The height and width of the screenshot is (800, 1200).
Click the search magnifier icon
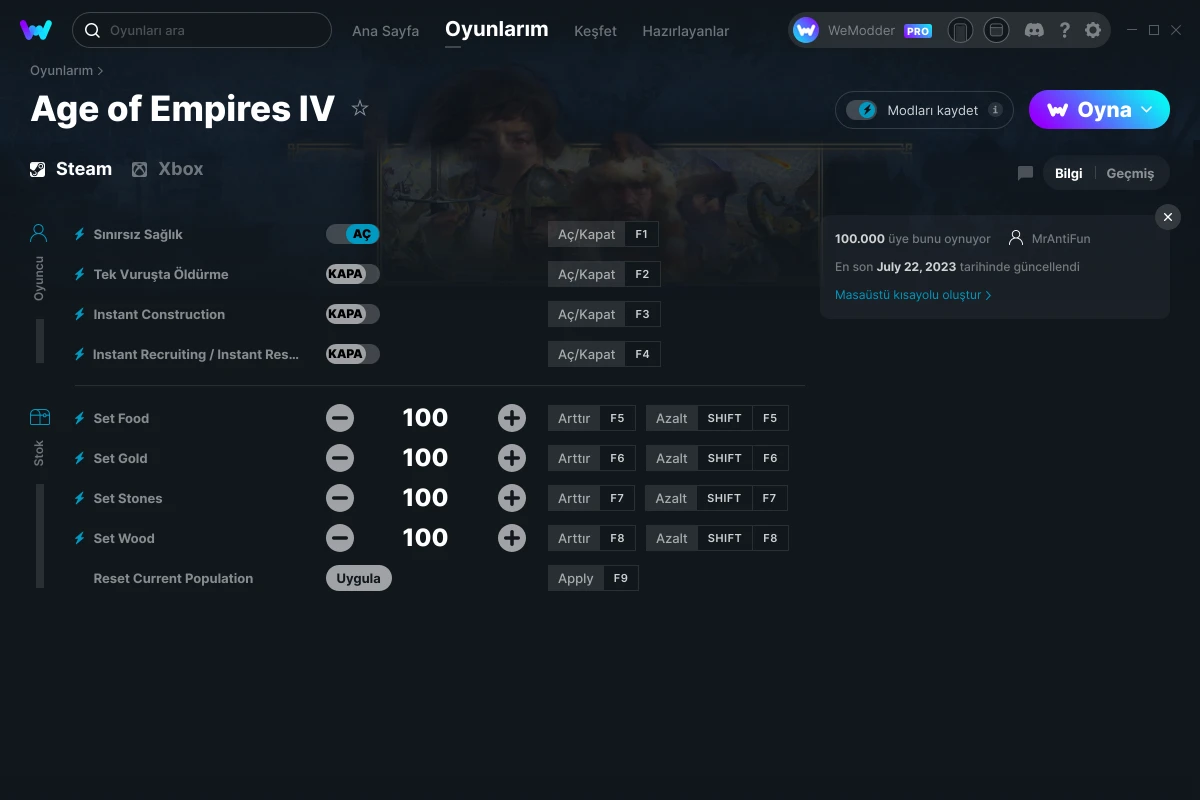click(x=92, y=30)
